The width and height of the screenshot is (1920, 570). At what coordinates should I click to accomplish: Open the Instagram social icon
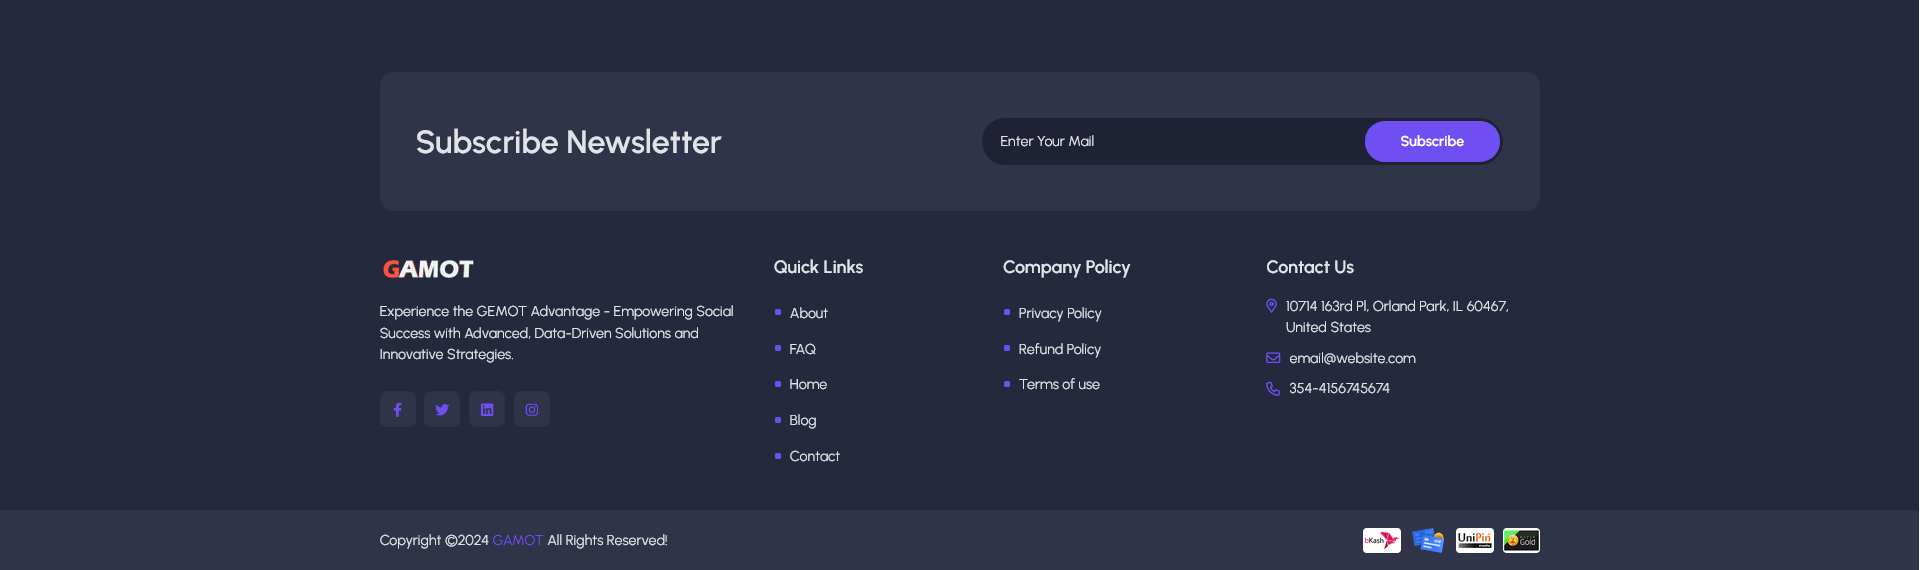532,409
